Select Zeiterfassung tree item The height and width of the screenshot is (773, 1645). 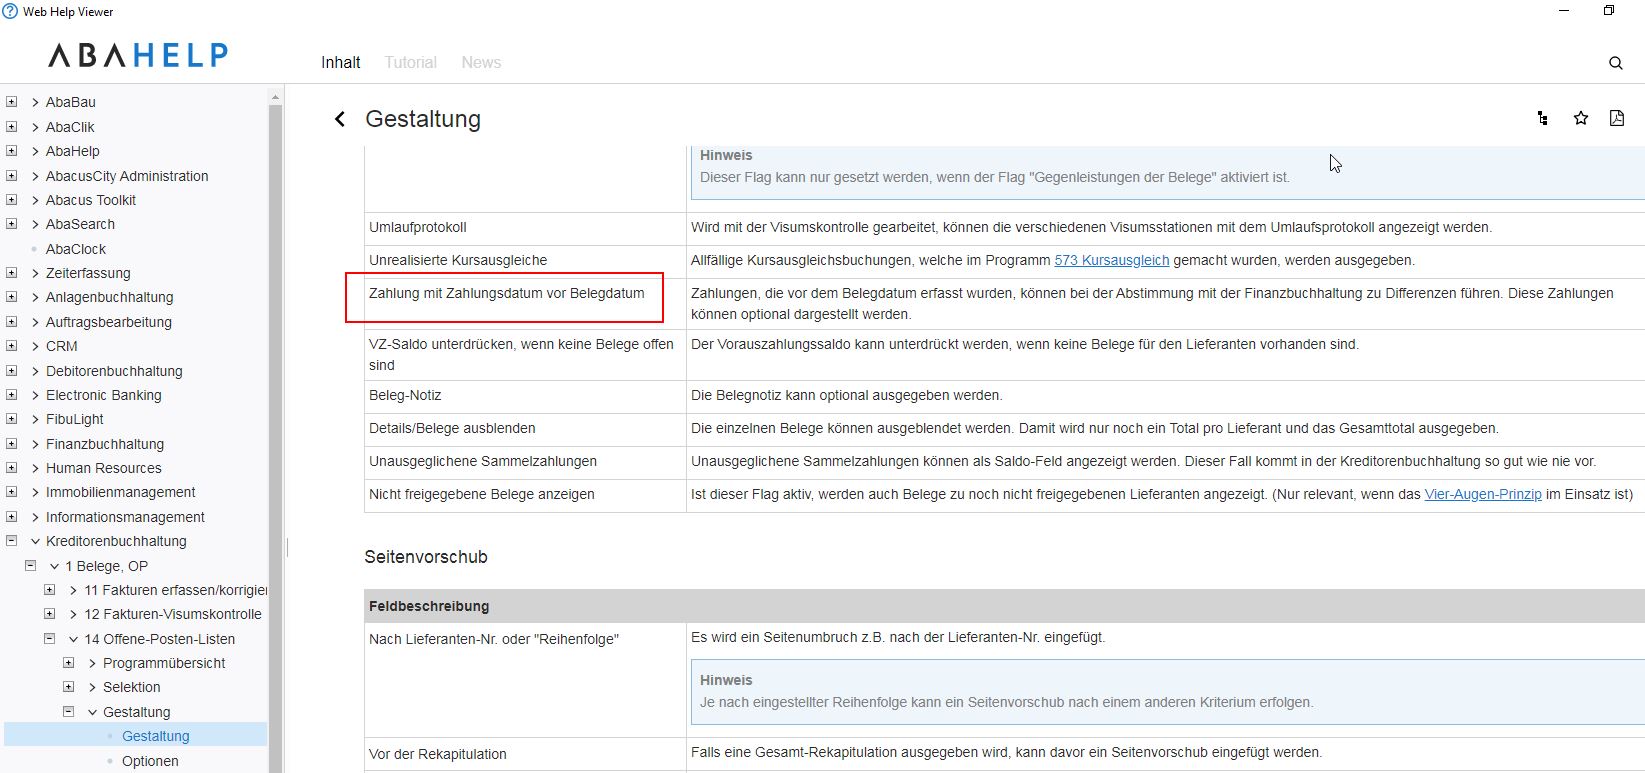click(x=88, y=273)
